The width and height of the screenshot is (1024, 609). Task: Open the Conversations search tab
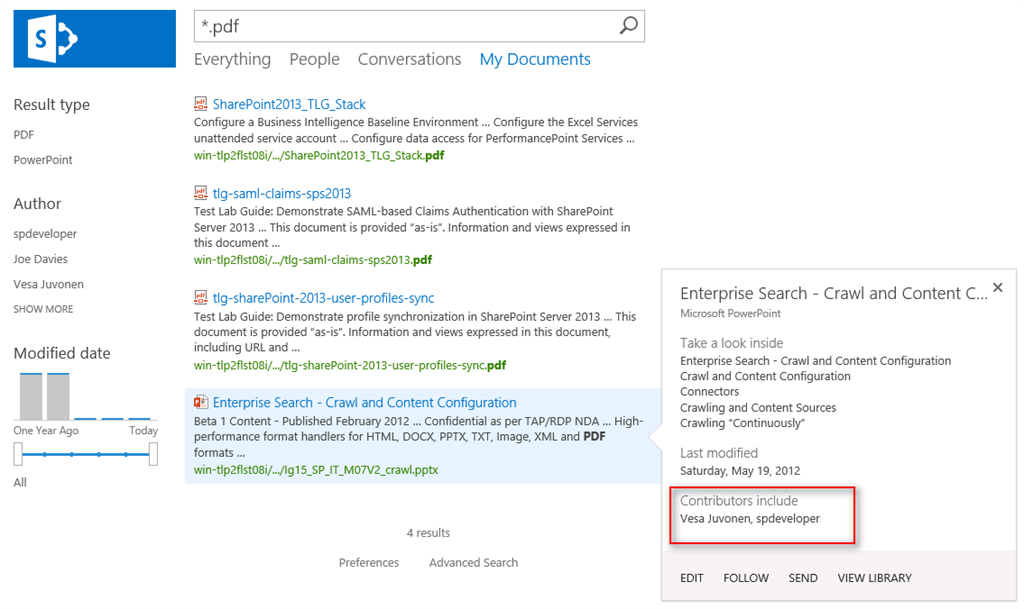tap(409, 59)
